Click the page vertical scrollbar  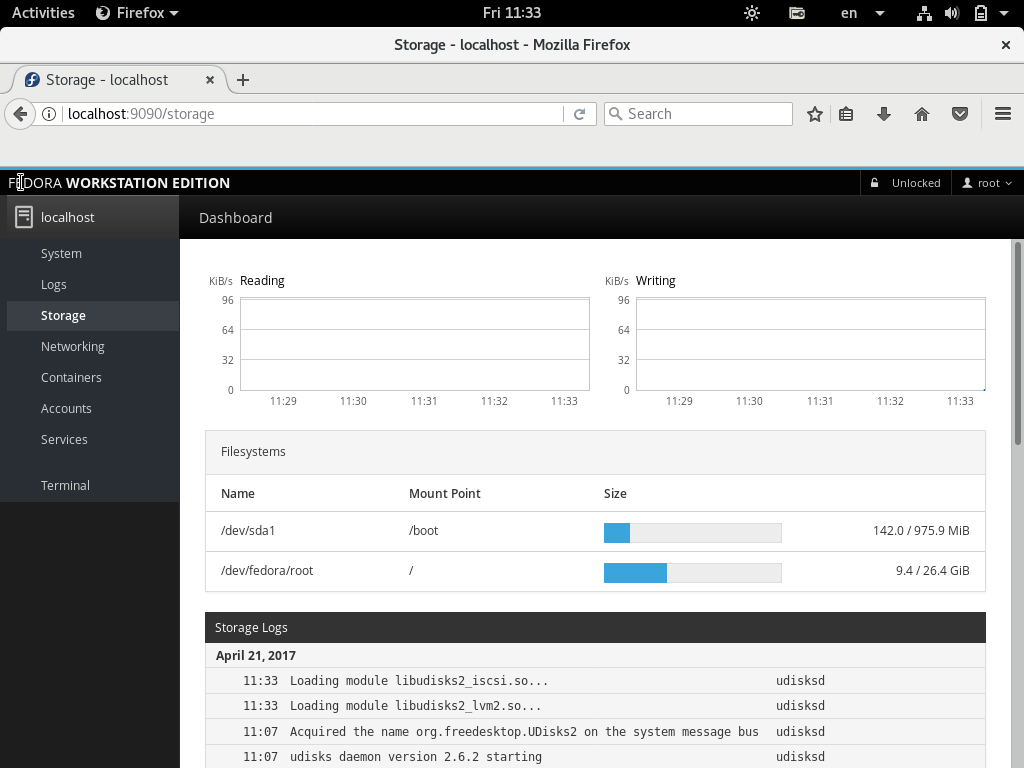1017,344
